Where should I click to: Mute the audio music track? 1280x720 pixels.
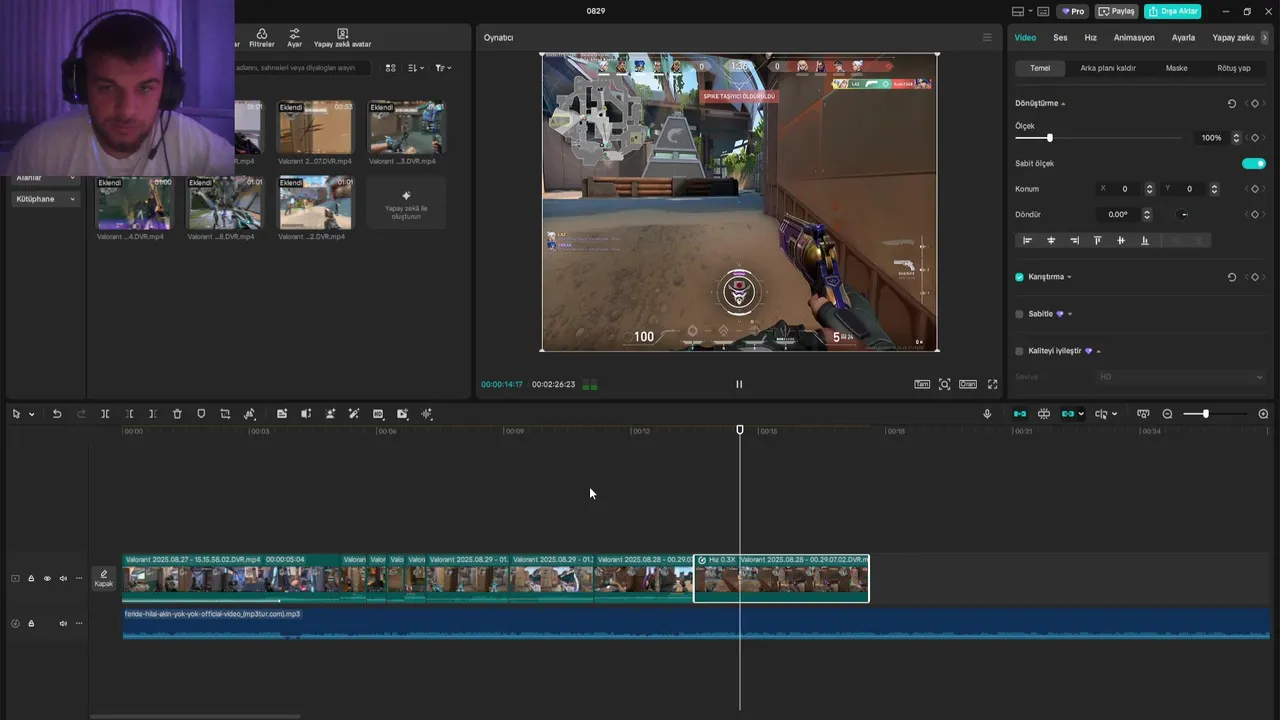pyautogui.click(x=63, y=623)
